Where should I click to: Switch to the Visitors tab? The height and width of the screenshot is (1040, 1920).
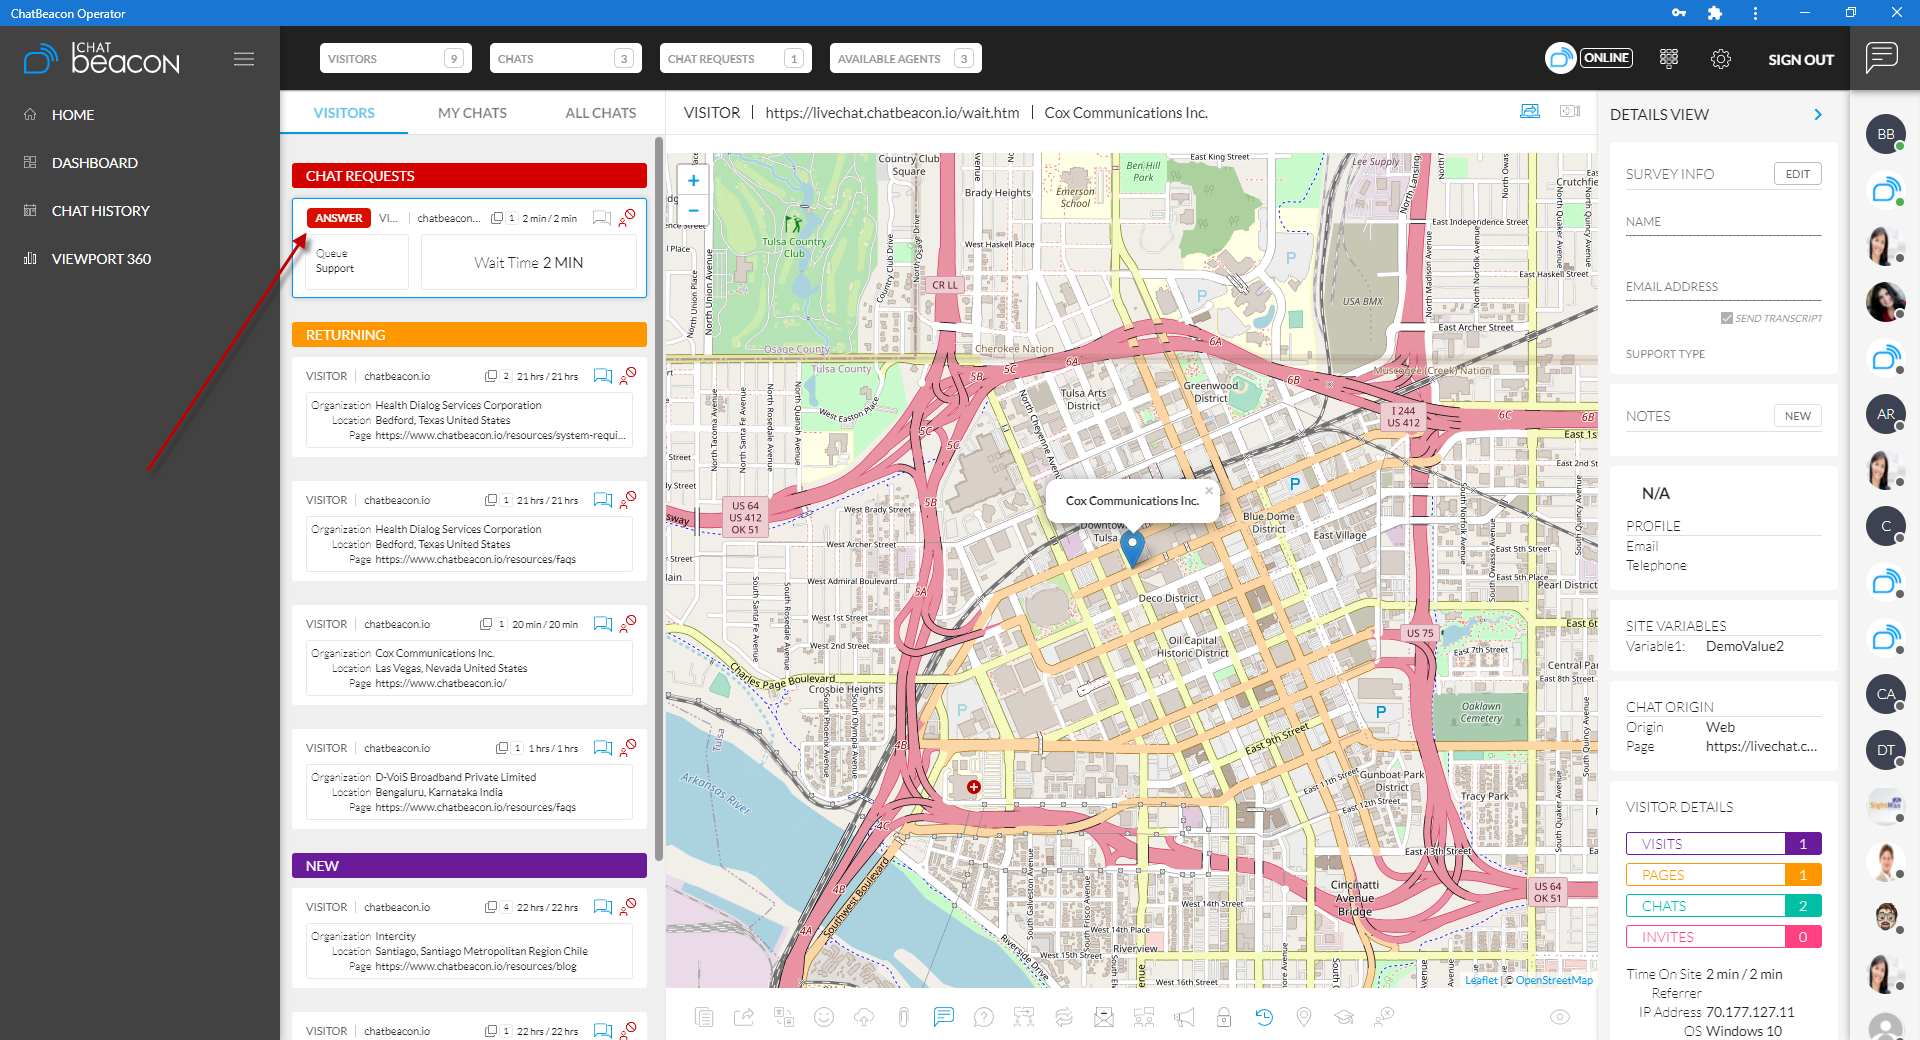click(344, 113)
